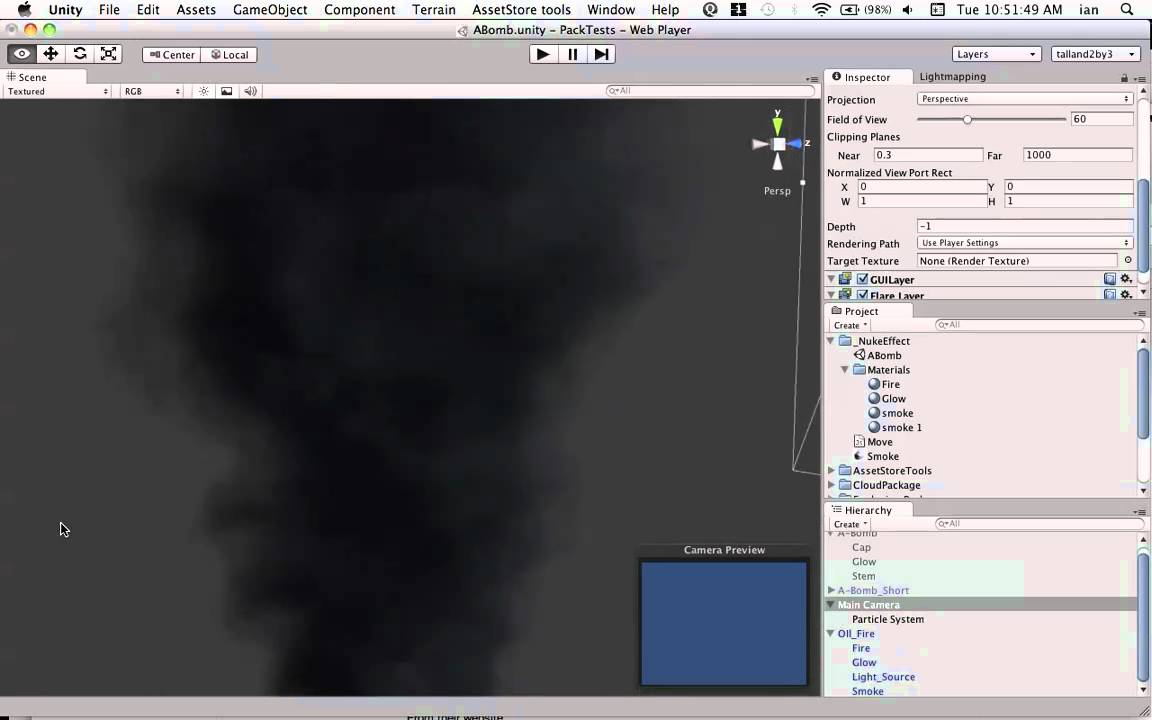This screenshot has height=720, width=1152.
Task: Click the Hierarchy search field
Action: [x=1039, y=524]
